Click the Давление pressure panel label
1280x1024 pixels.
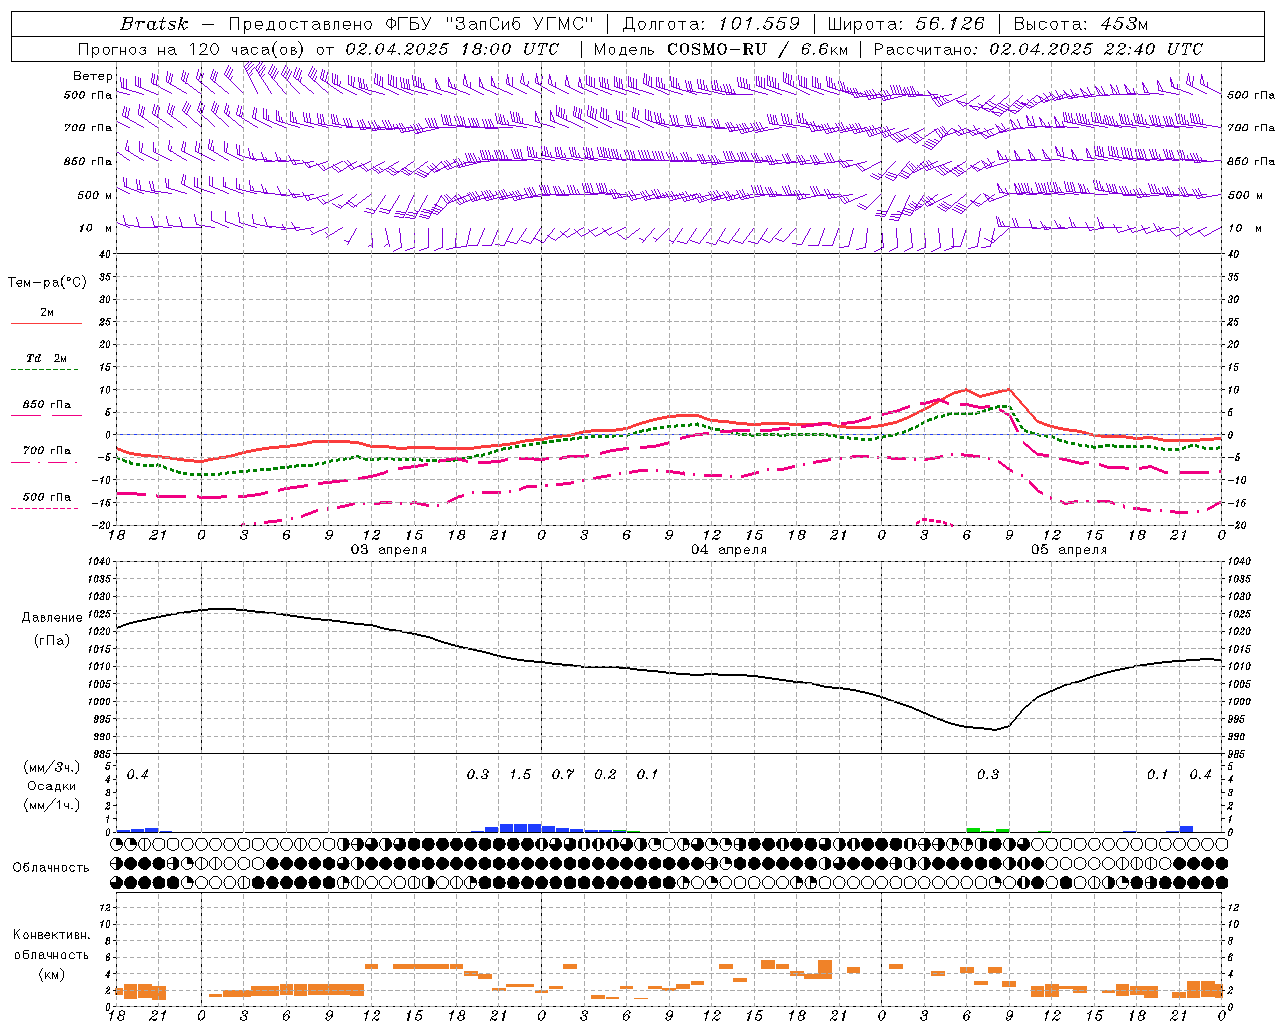(52, 618)
